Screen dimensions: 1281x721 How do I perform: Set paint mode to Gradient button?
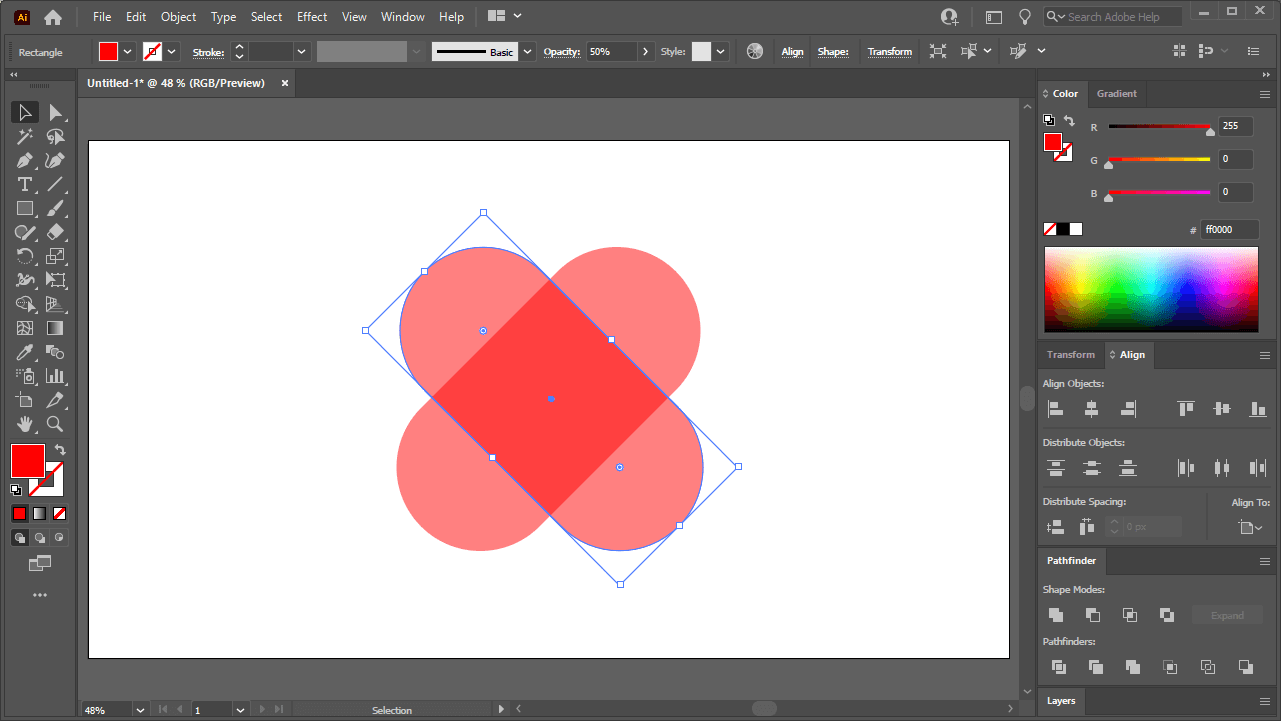pos(39,513)
